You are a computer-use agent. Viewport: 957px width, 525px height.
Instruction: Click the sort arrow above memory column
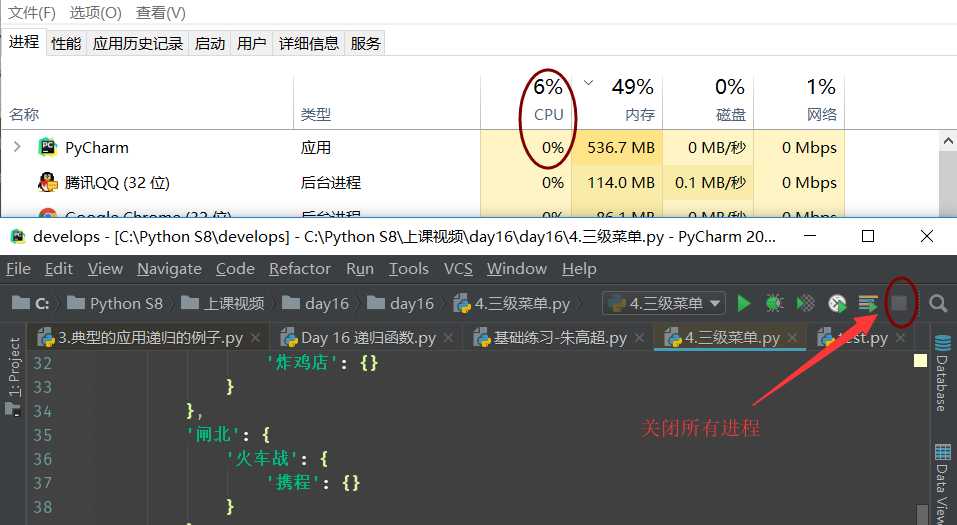pyautogui.click(x=588, y=82)
